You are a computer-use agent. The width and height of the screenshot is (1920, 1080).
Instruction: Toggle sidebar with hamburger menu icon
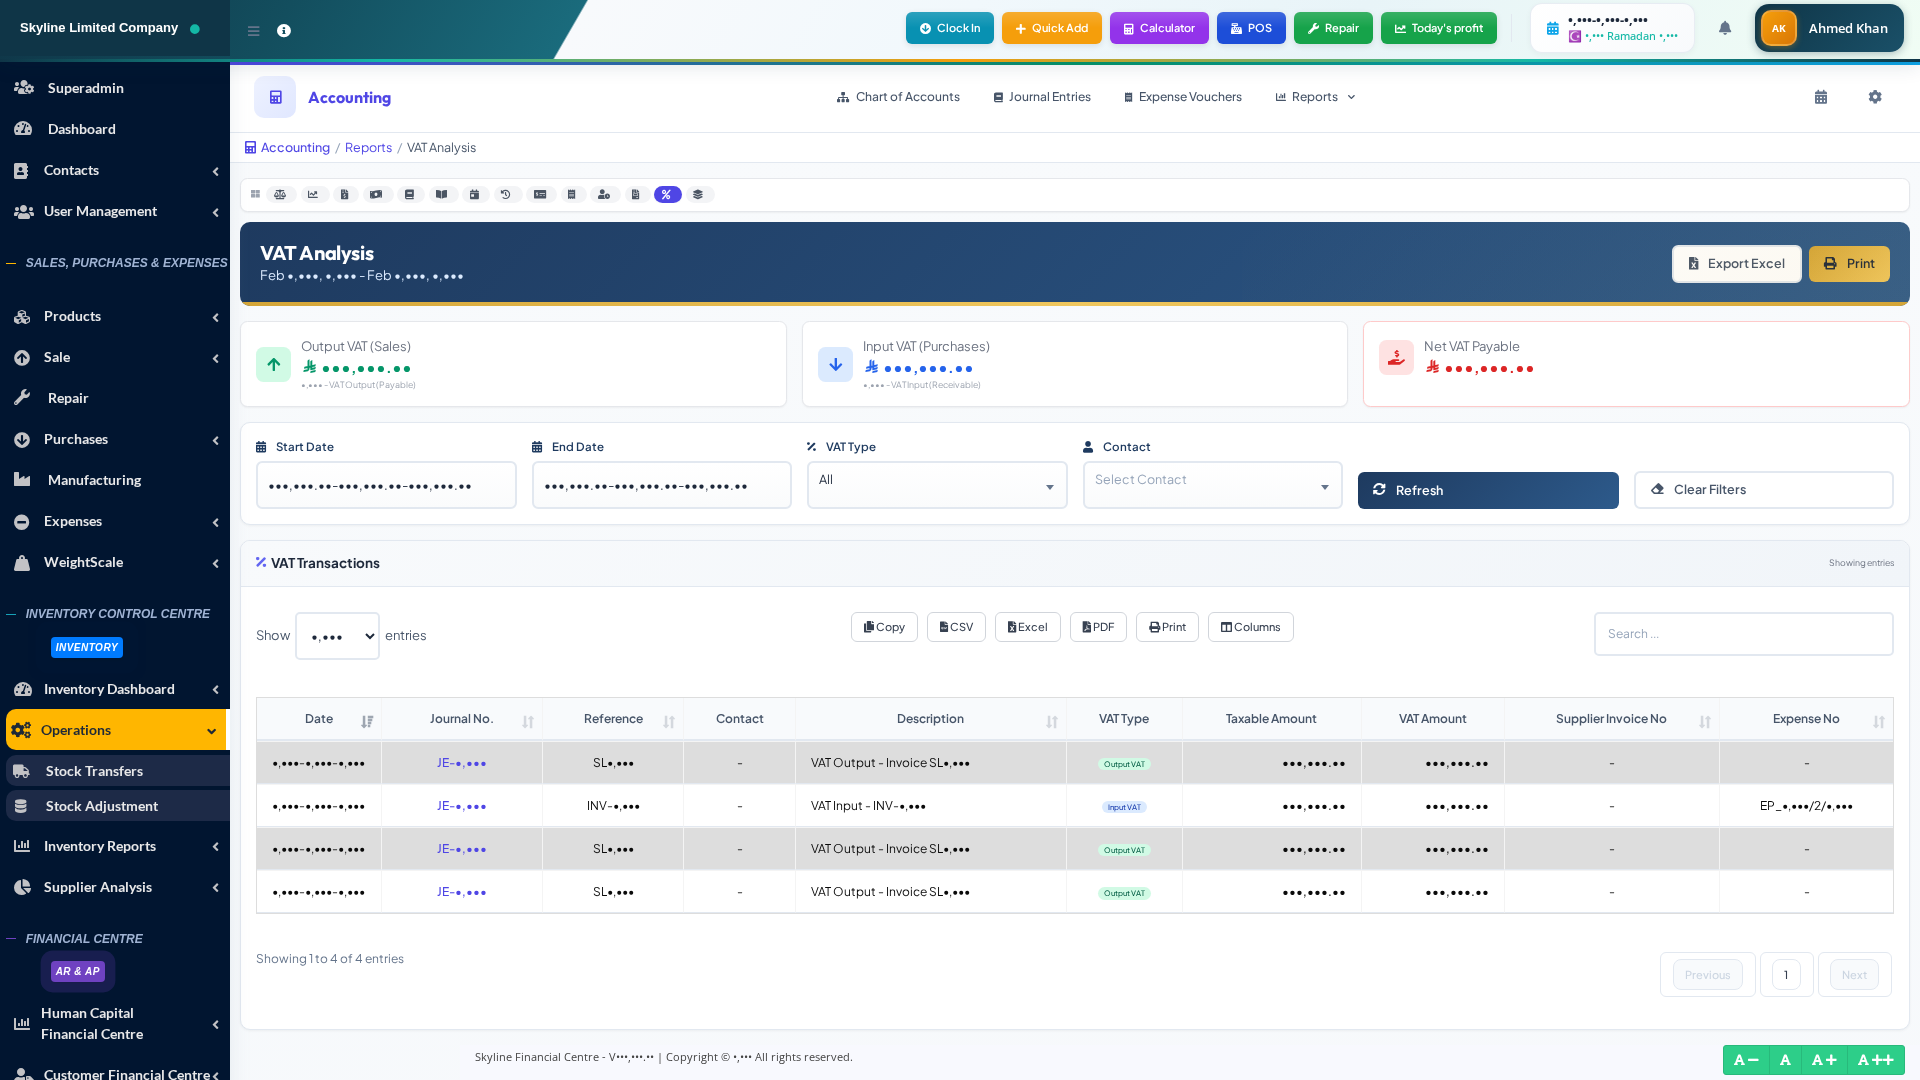(254, 31)
